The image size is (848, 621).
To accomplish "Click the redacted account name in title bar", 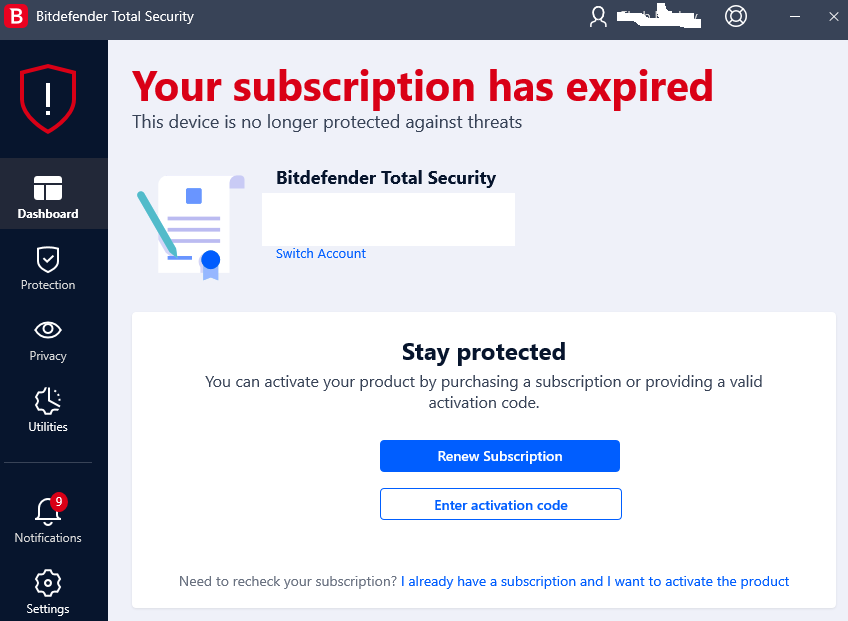I will pos(659,16).
